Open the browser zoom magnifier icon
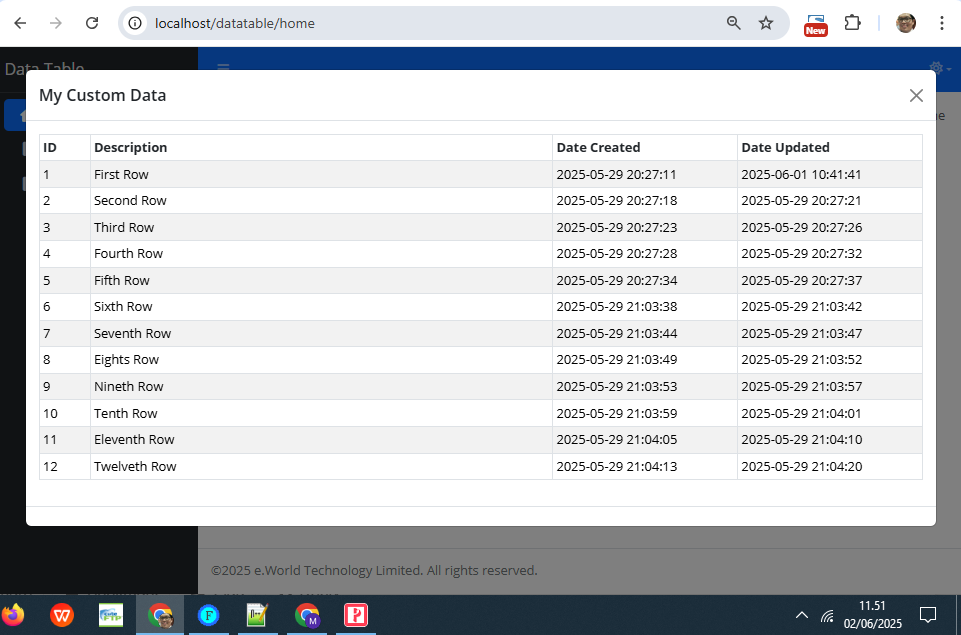Viewport: 961px width, 635px height. (x=734, y=23)
